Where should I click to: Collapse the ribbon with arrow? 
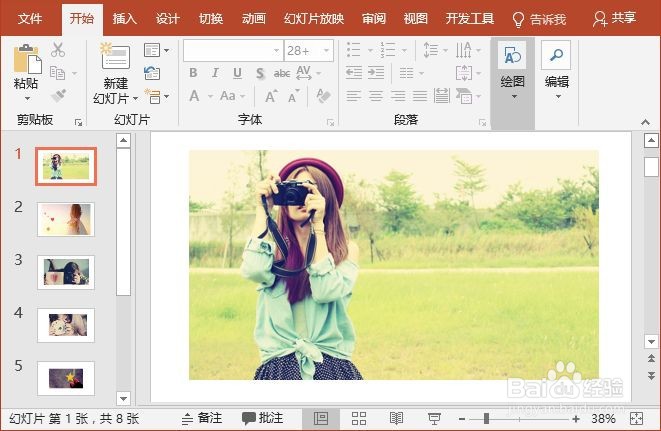(x=645, y=122)
